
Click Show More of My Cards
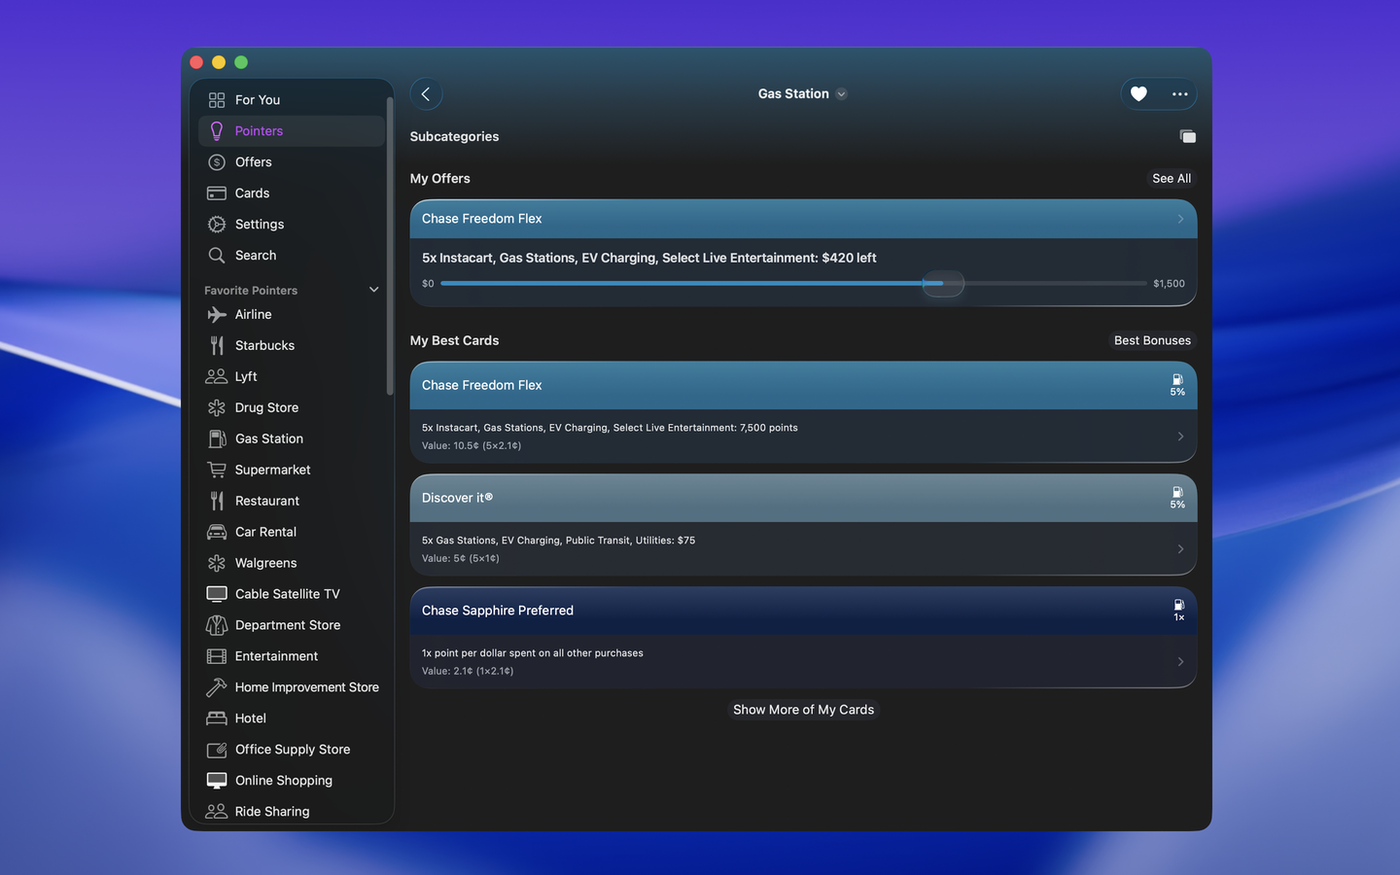(803, 709)
